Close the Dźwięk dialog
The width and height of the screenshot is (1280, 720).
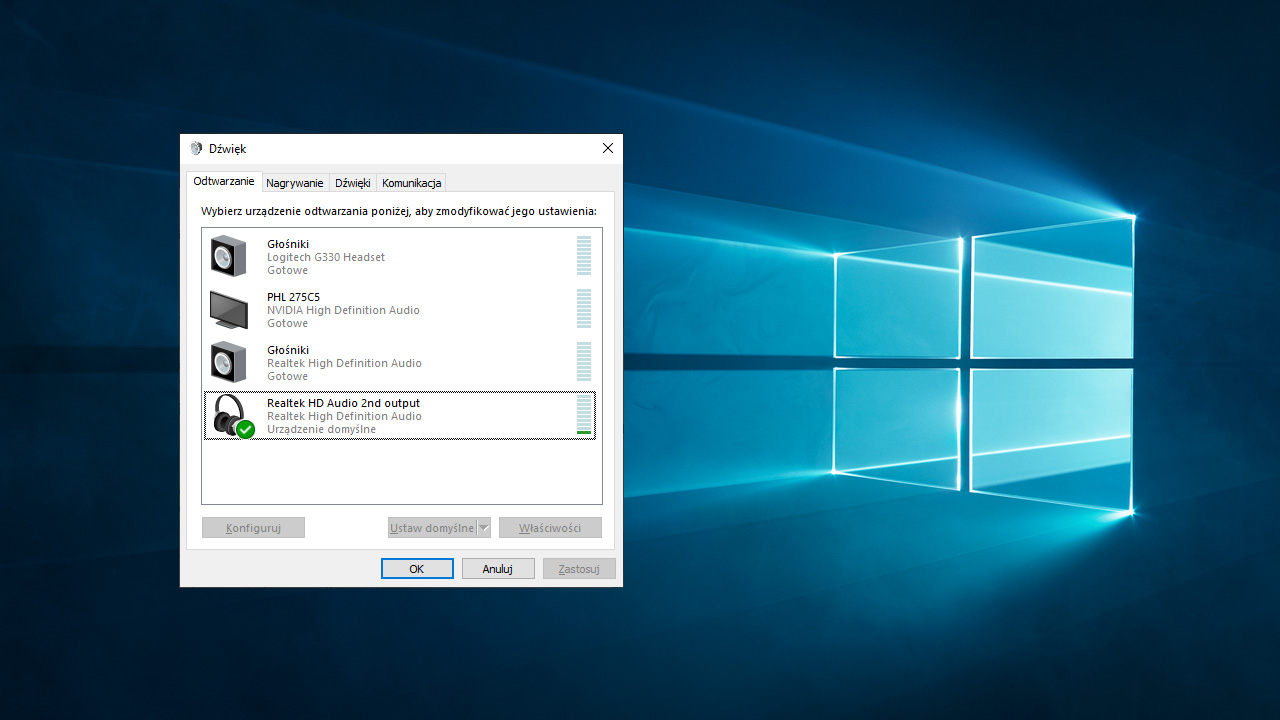tap(608, 148)
